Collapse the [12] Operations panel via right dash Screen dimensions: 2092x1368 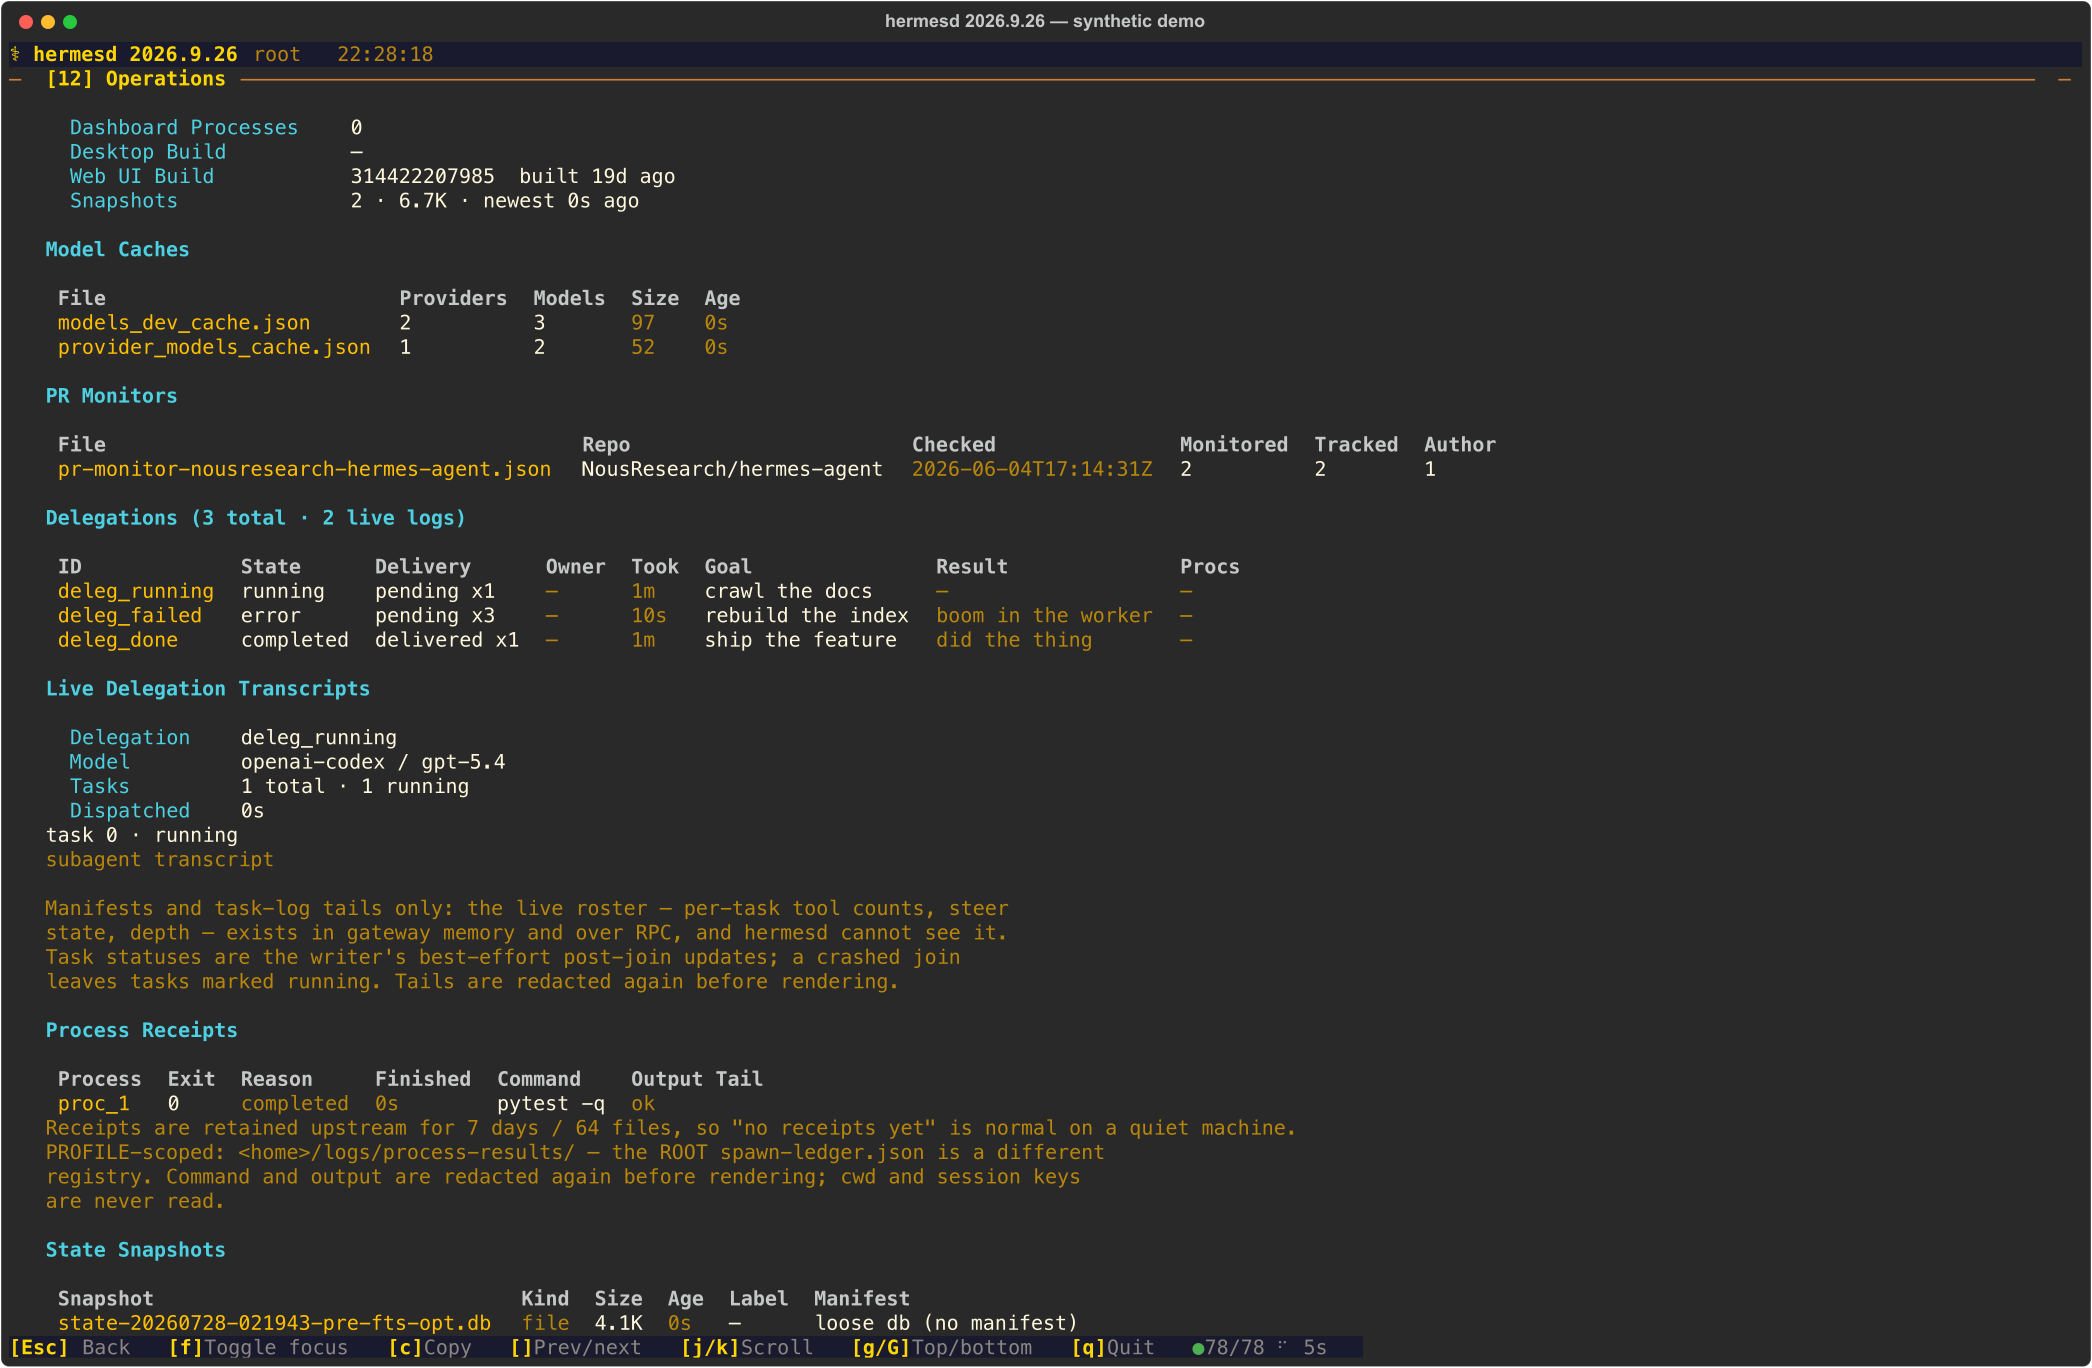(x=2064, y=79)
